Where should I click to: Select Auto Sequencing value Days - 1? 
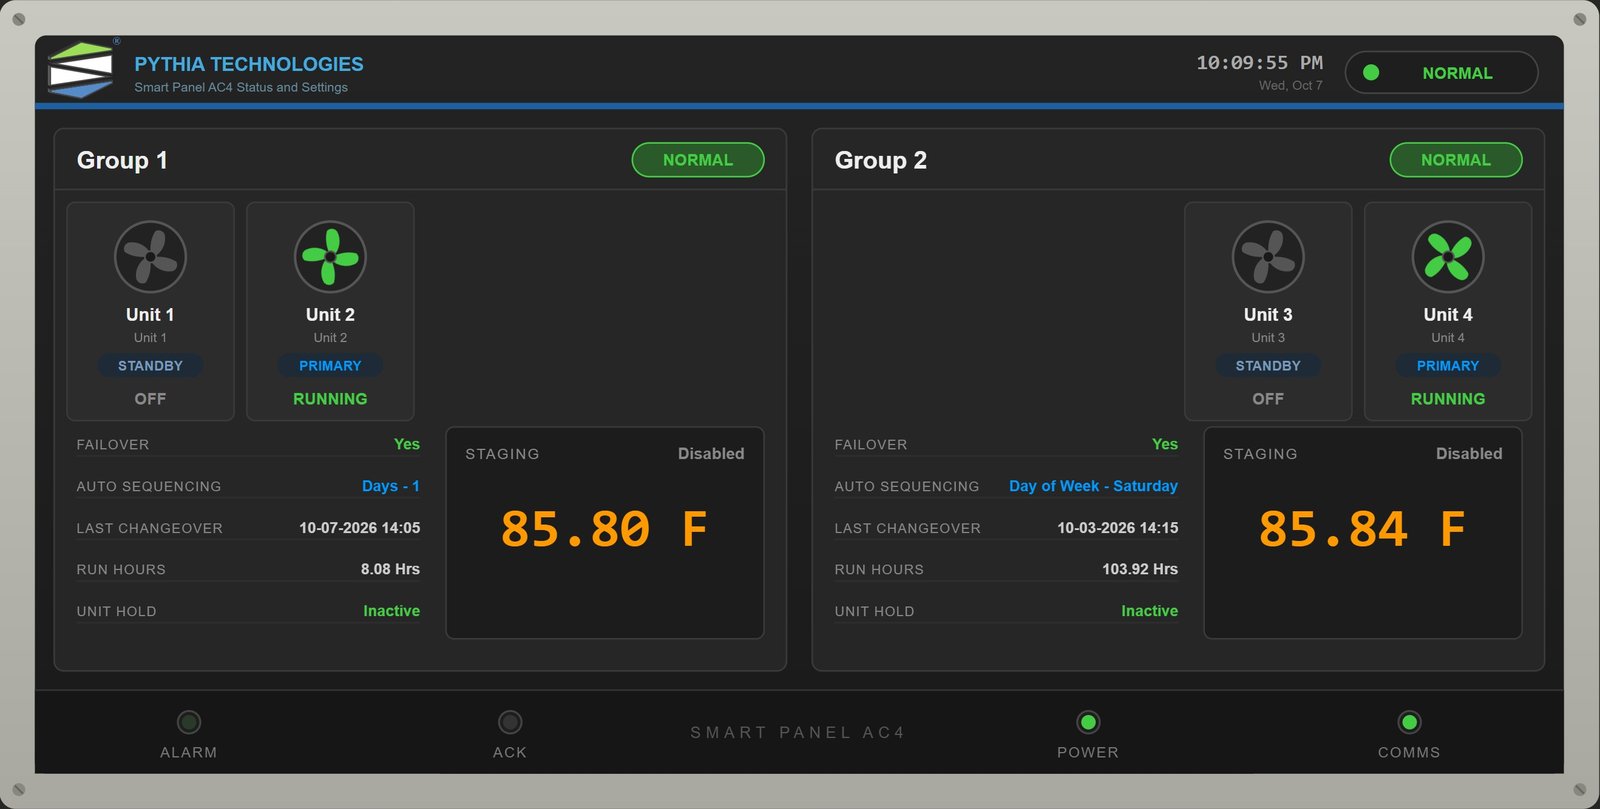pos(391,486)
